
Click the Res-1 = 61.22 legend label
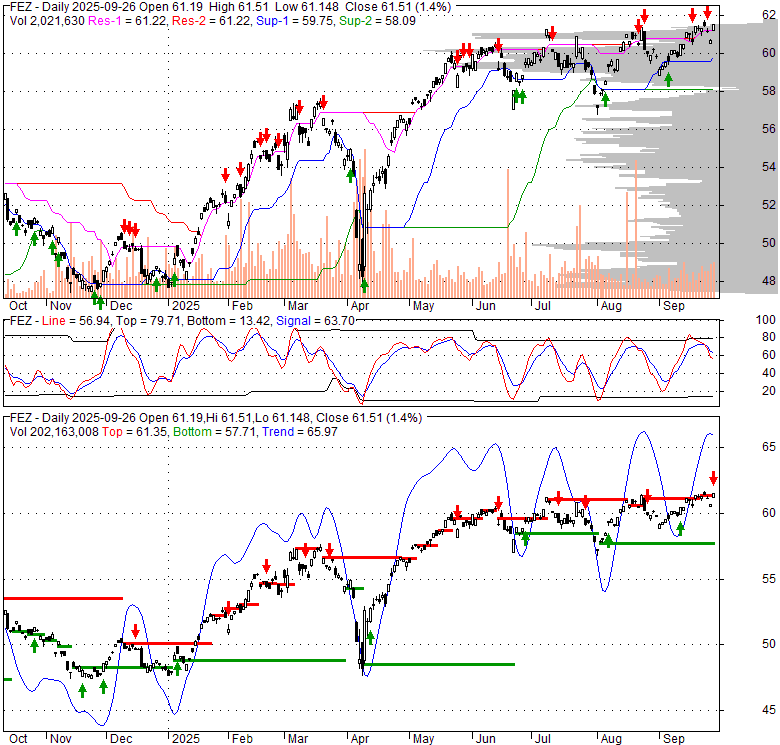(x=127, y=21)
